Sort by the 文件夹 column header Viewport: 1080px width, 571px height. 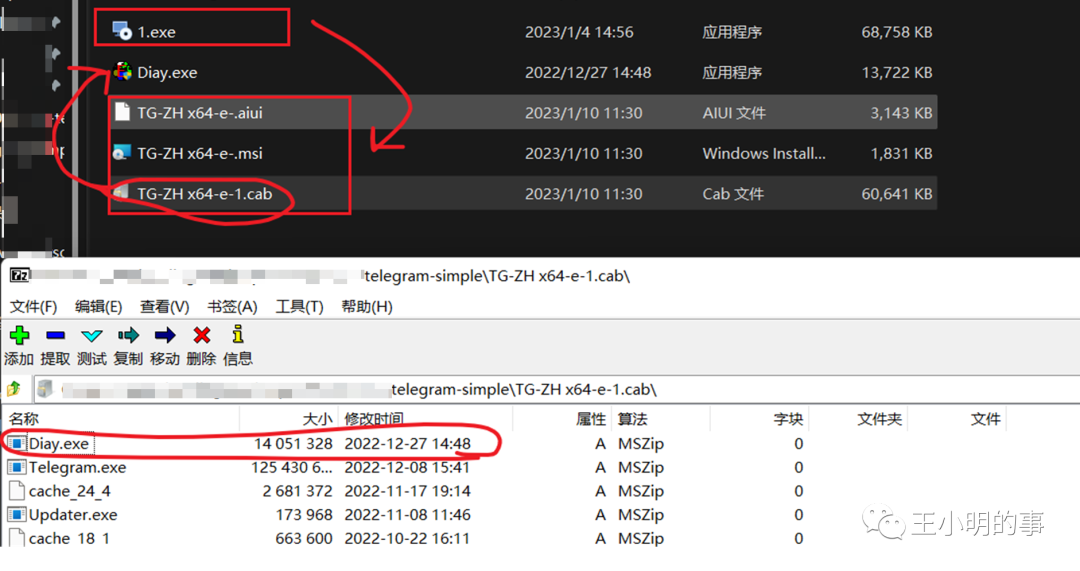pos(879,419)
